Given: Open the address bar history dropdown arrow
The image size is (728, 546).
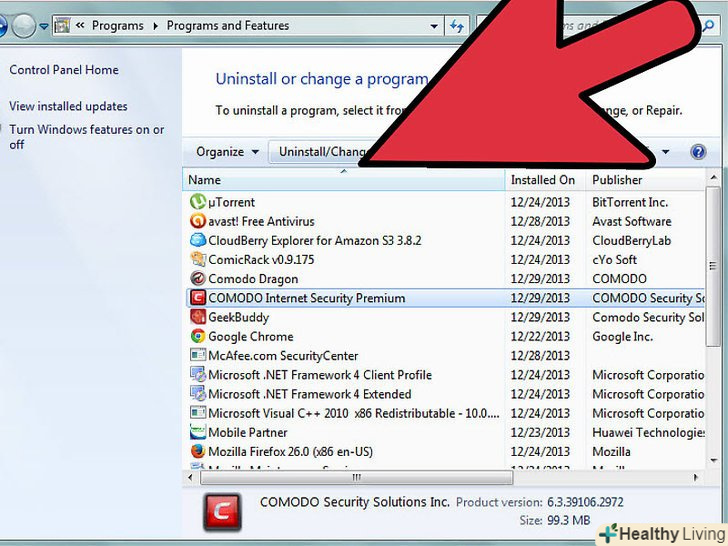Looking at the screenshot, I should [434, 26].
